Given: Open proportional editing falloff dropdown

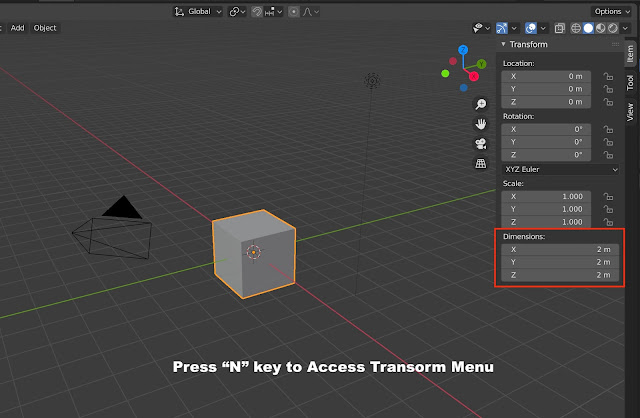Looking at the screenshot, I should click(311, 11).
